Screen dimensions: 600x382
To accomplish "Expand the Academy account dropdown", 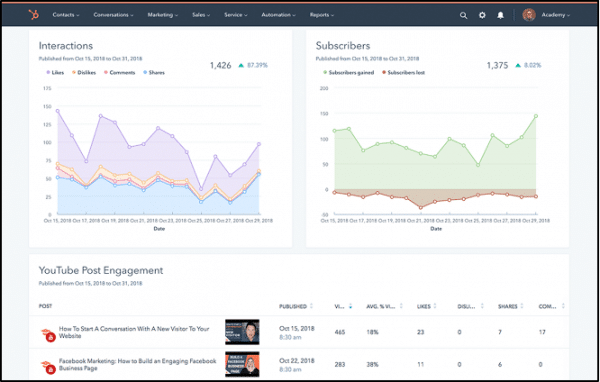I will tap(556, 15).
